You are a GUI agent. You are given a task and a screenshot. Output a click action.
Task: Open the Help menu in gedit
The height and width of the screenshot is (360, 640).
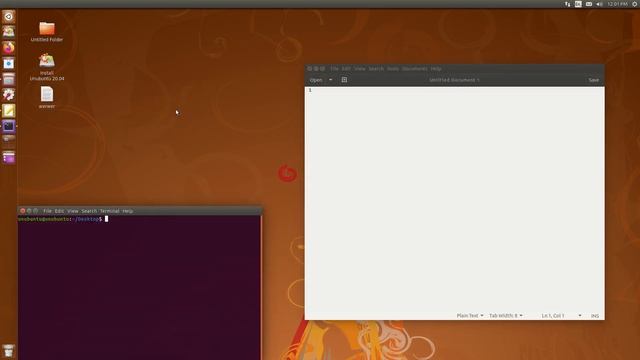pos(436,69)
